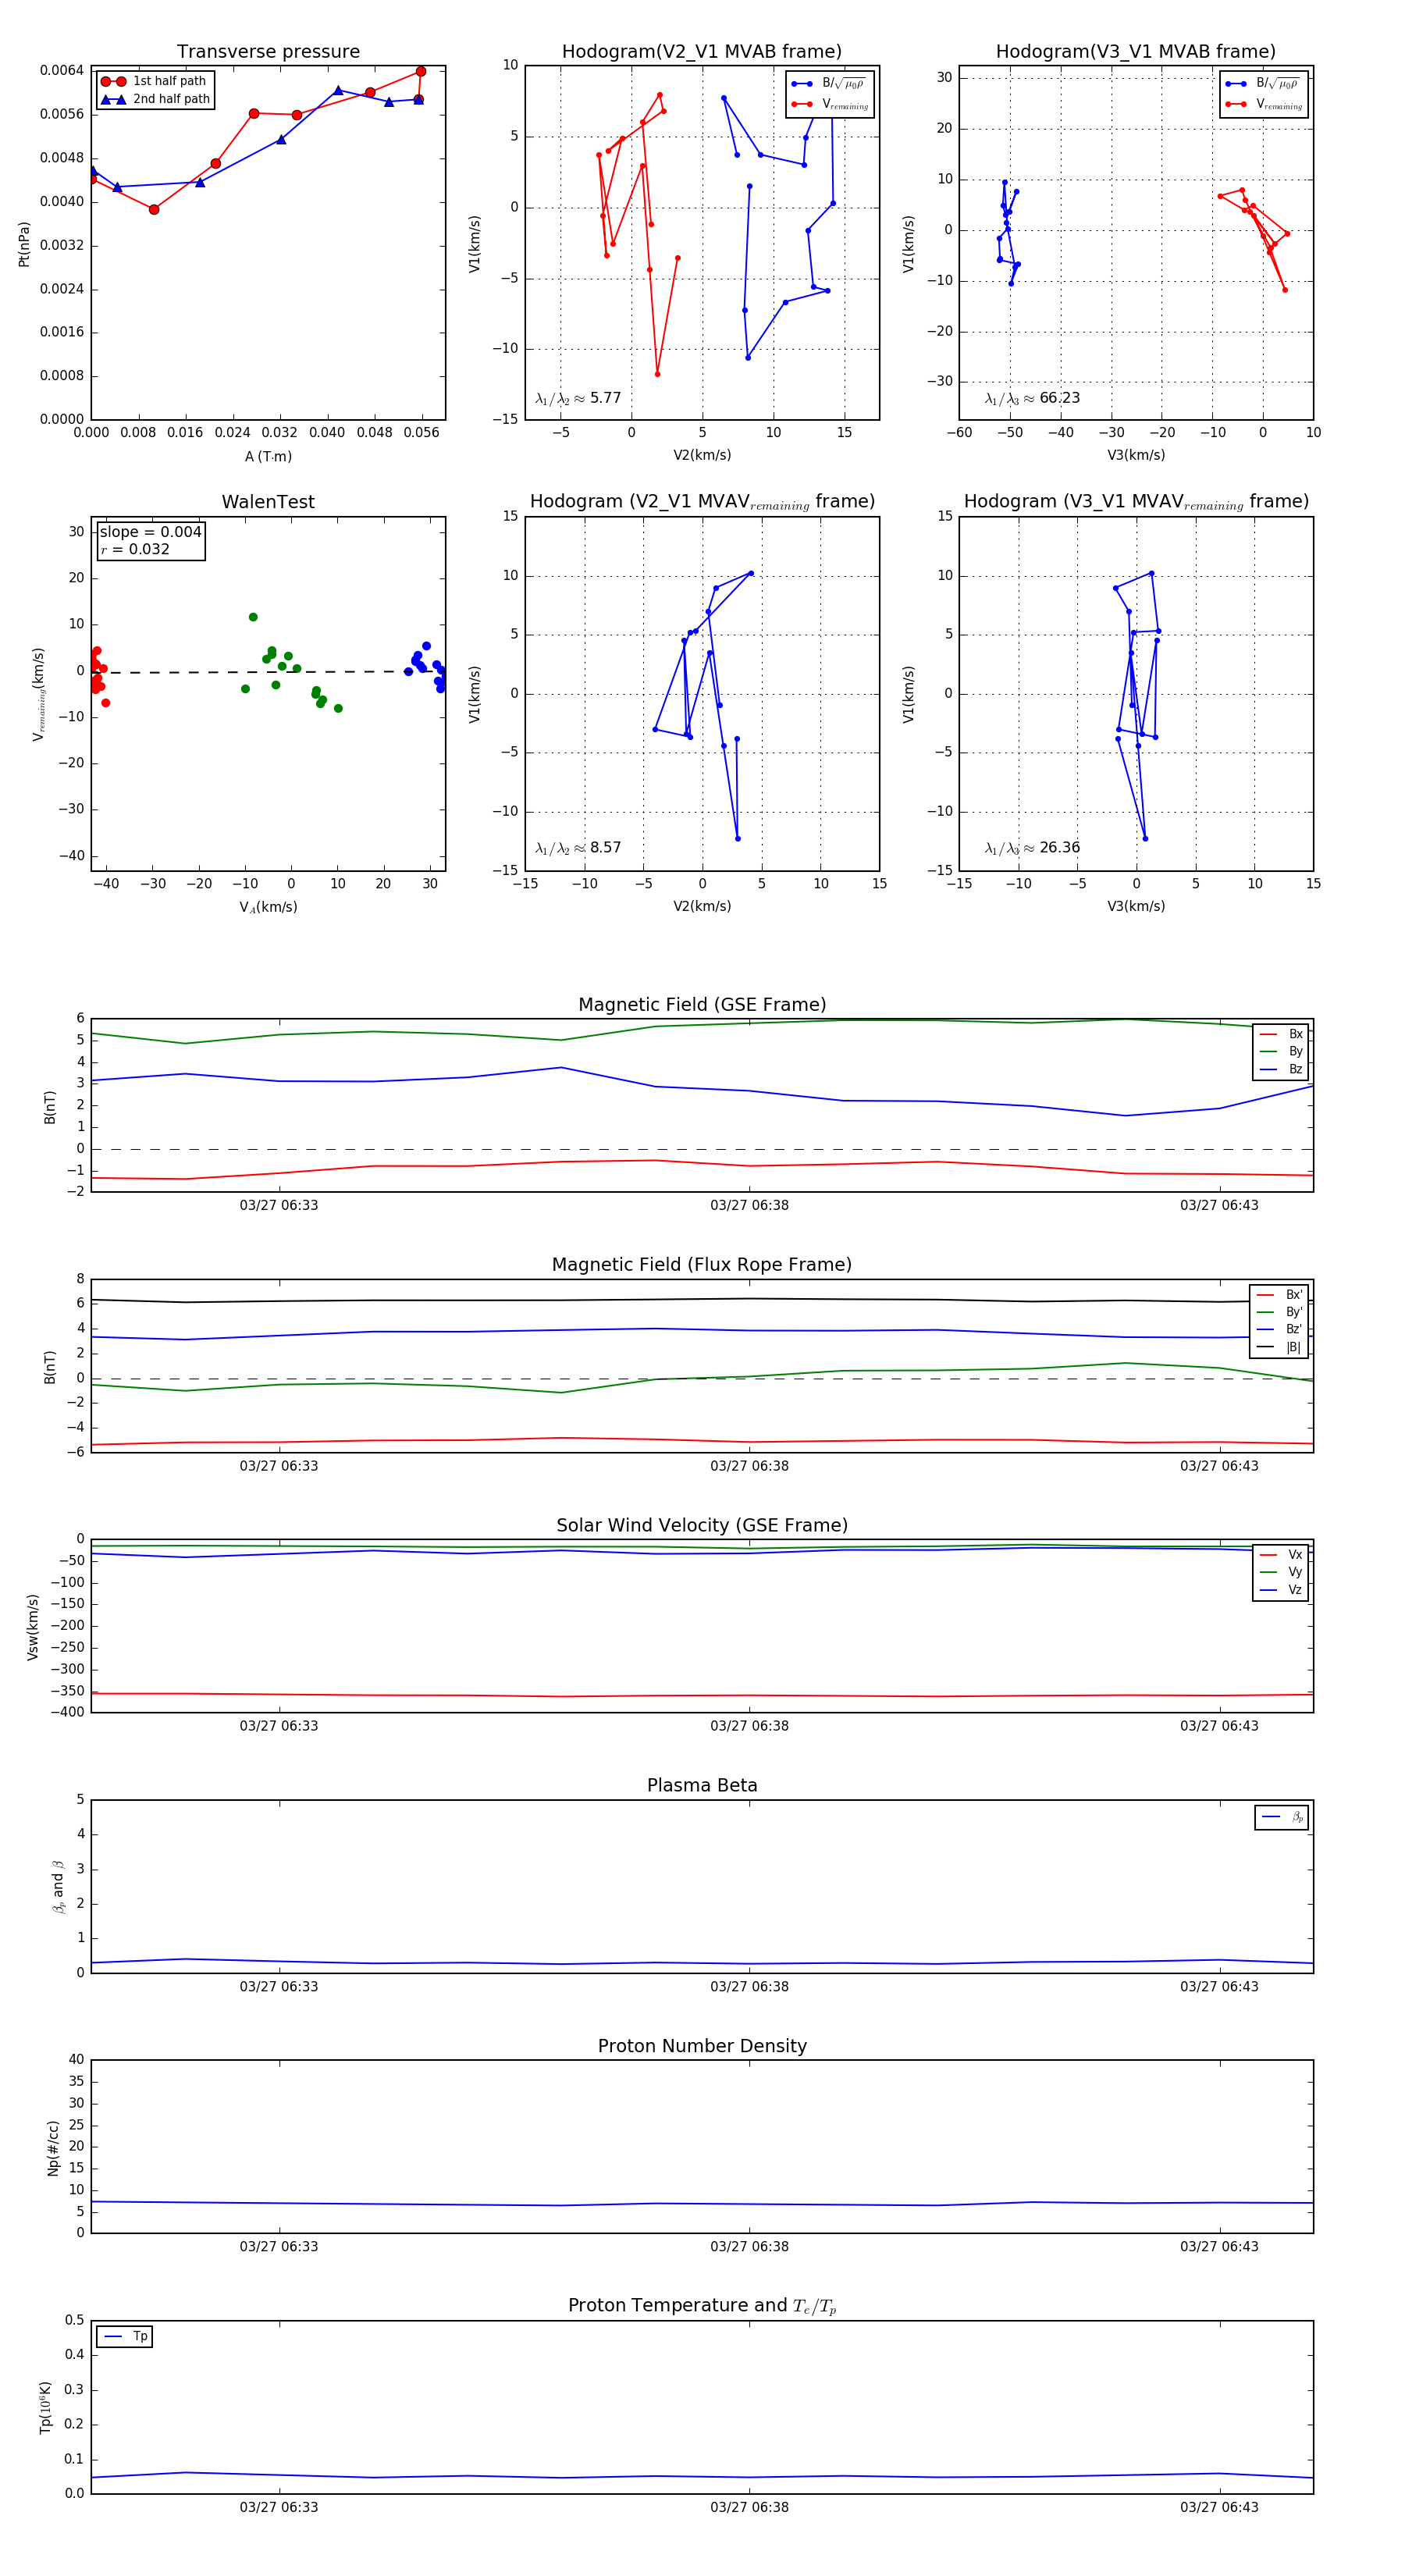The height and width of the screenshot is (2576, 1405).
Task: Click the 'WalenTest' plot title
Action: click(268, 502)
